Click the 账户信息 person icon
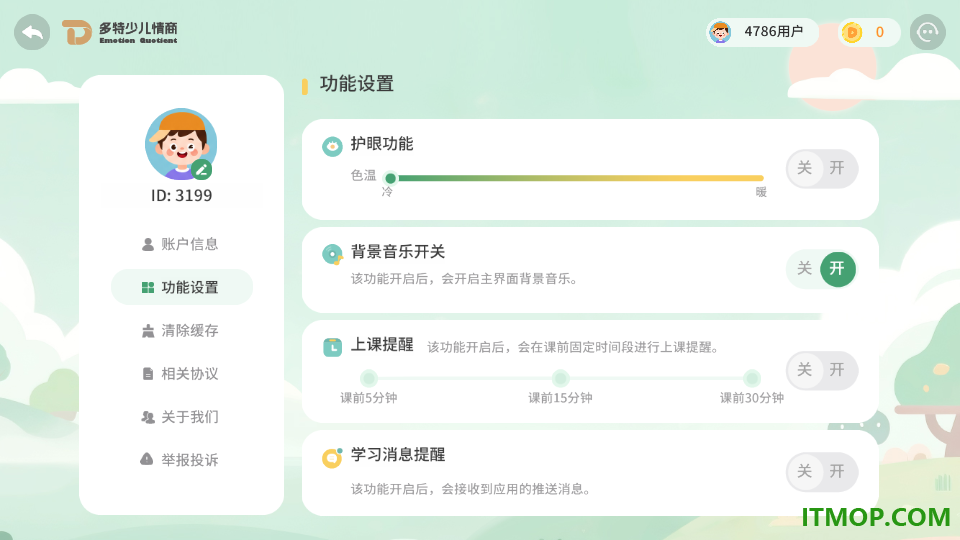 (148, 244)
